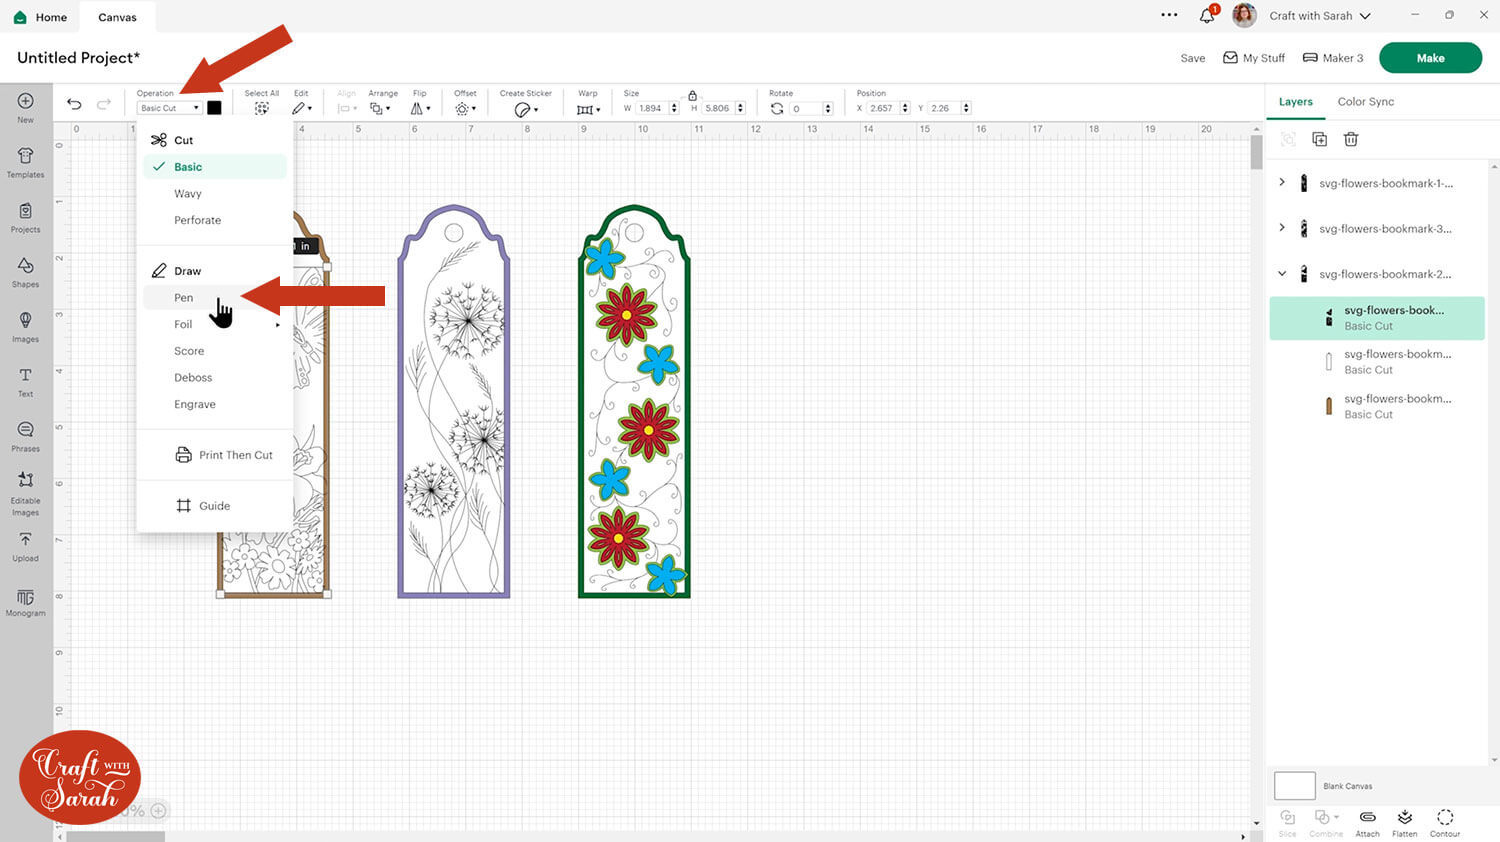1500x842 pixels.
Task: Click the Monogram tool icon
Action: [25, 600]
